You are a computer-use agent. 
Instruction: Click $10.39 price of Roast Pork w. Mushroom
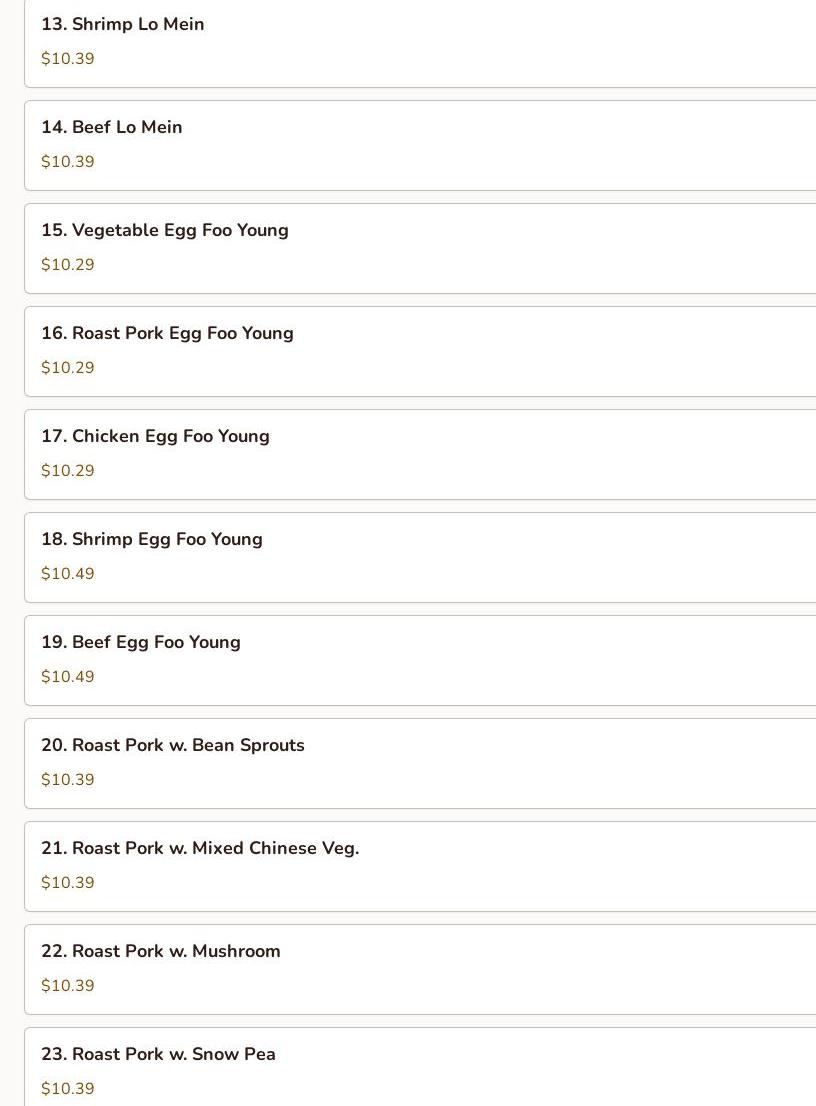coord(68,985)
